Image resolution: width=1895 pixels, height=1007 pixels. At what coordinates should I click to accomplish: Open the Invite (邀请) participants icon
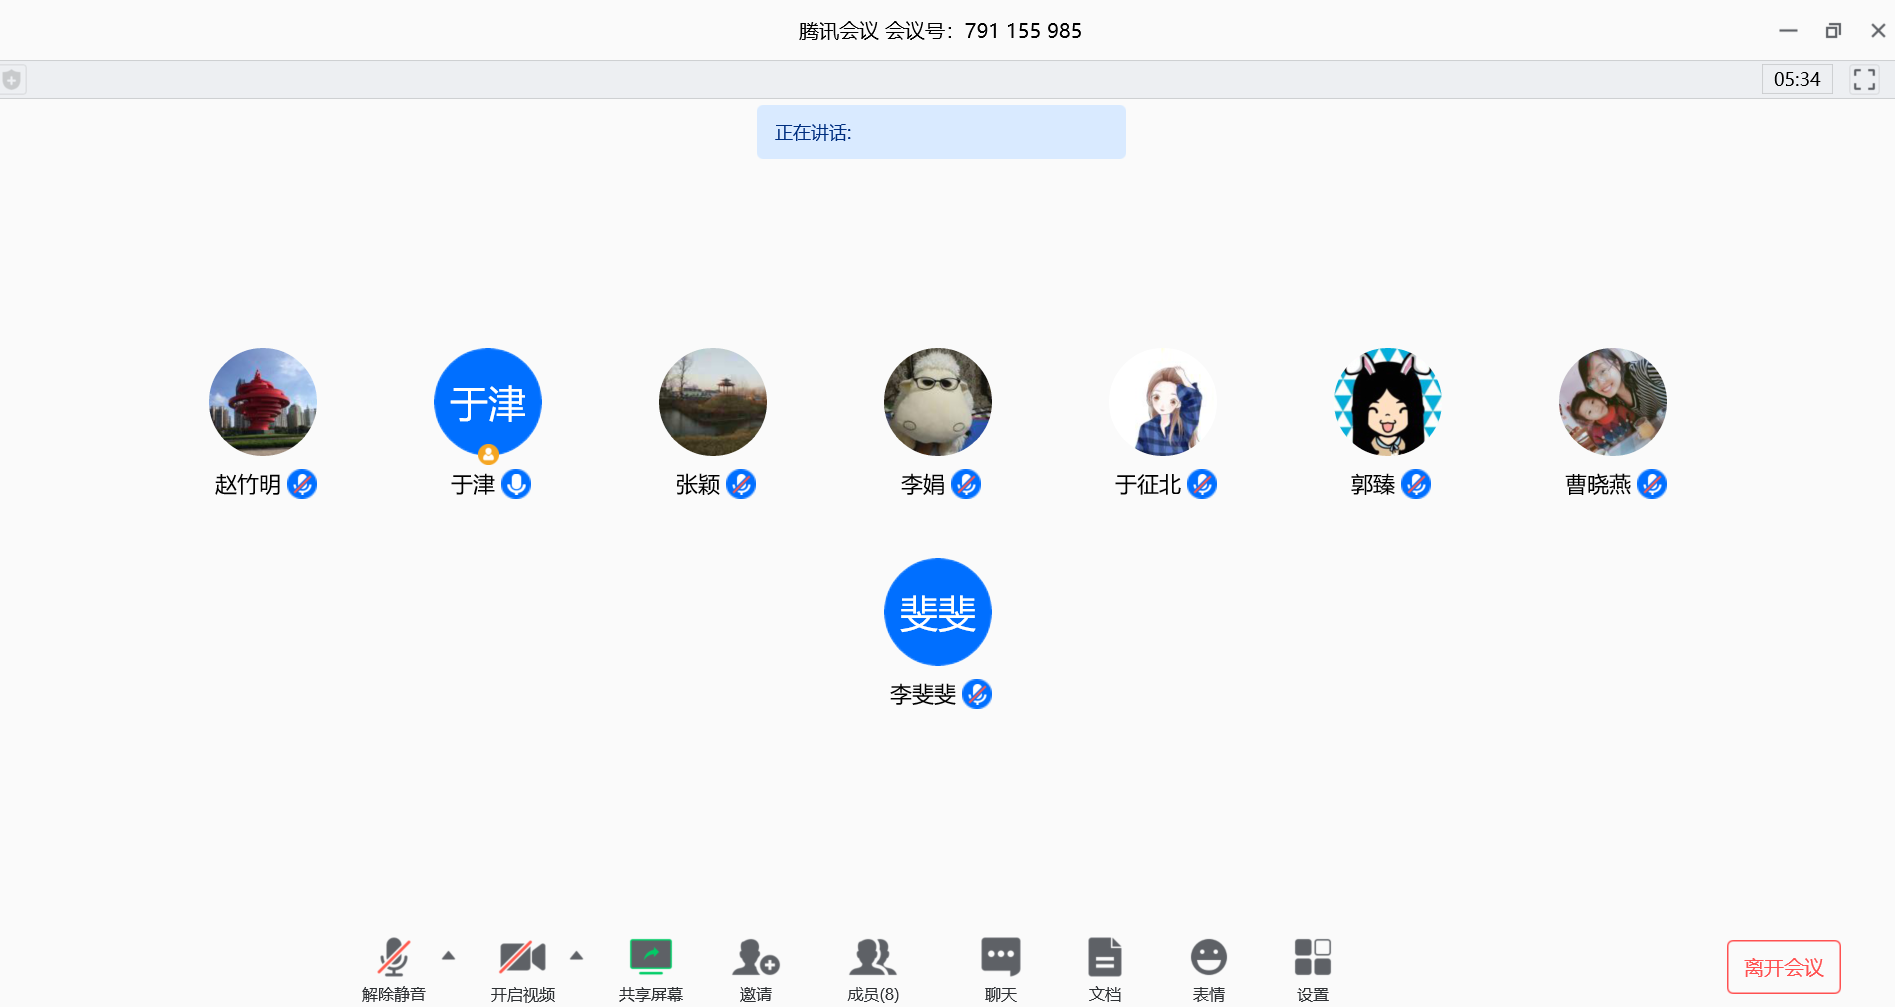[x=755, y=958]
